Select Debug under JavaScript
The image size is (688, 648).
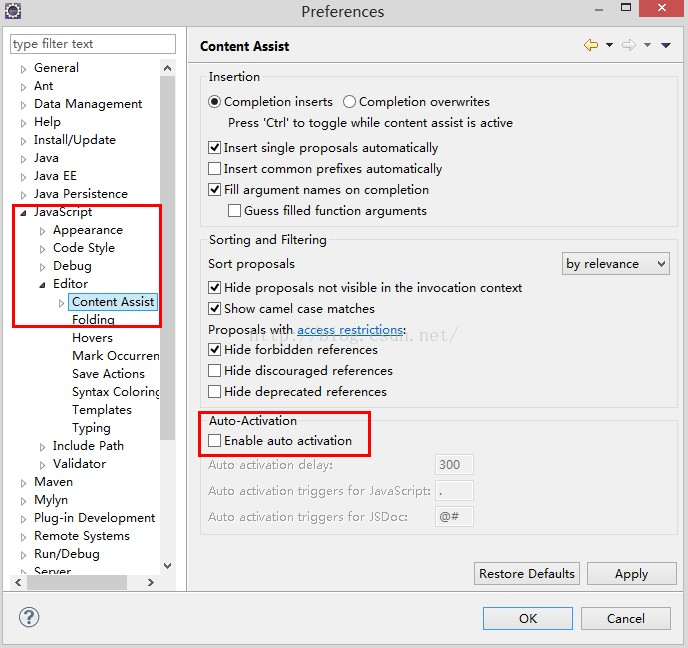click(72, 266)
